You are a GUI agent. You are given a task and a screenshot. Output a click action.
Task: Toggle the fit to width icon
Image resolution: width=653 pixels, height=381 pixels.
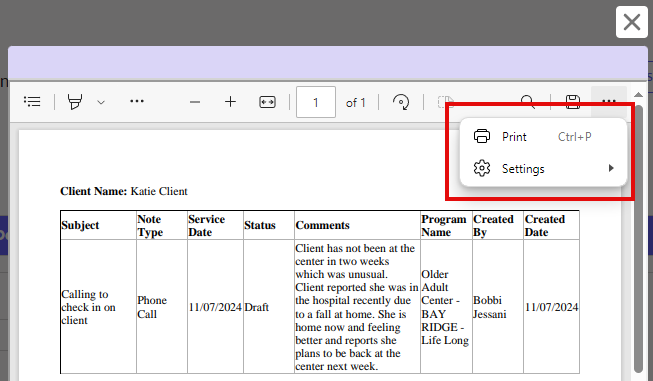click(x=267, y=102)
